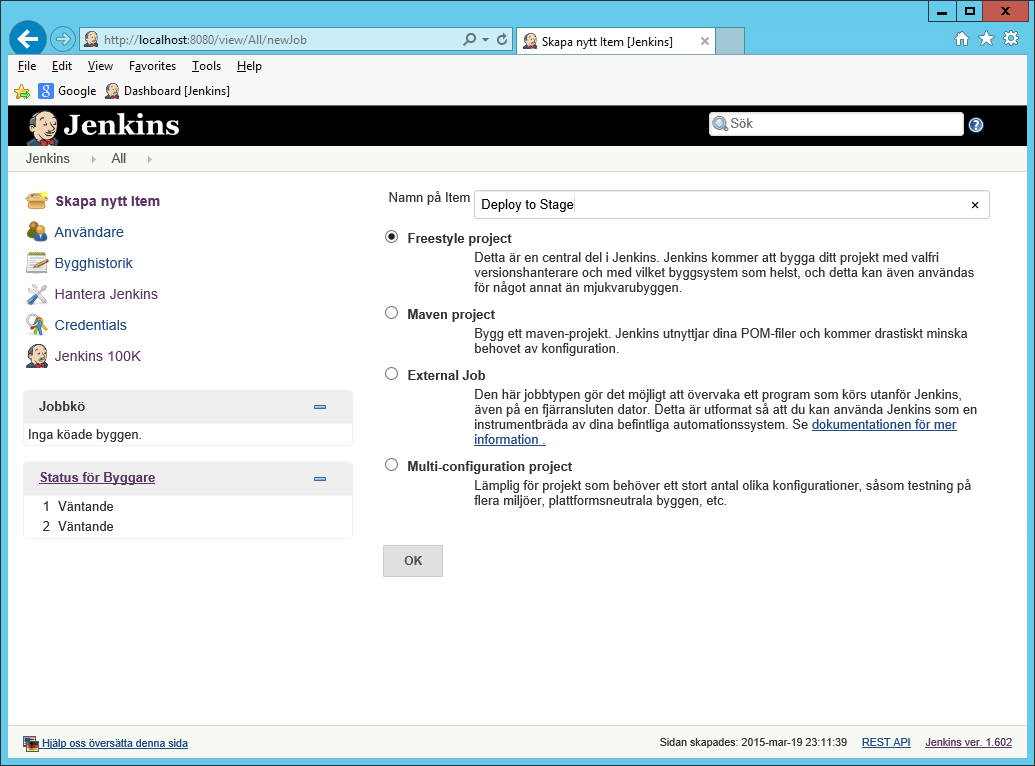Open the Edit menu

point(62,66)
